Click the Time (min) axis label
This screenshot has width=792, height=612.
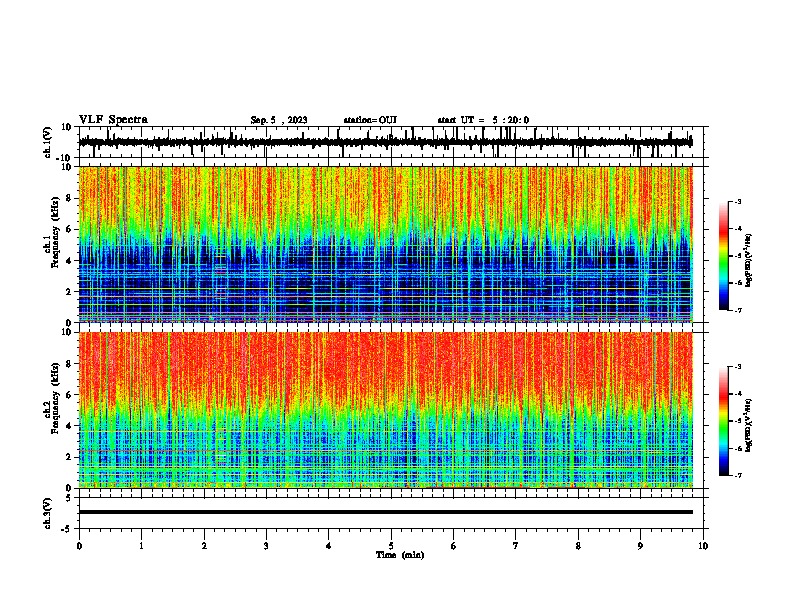tap(400, 555)
